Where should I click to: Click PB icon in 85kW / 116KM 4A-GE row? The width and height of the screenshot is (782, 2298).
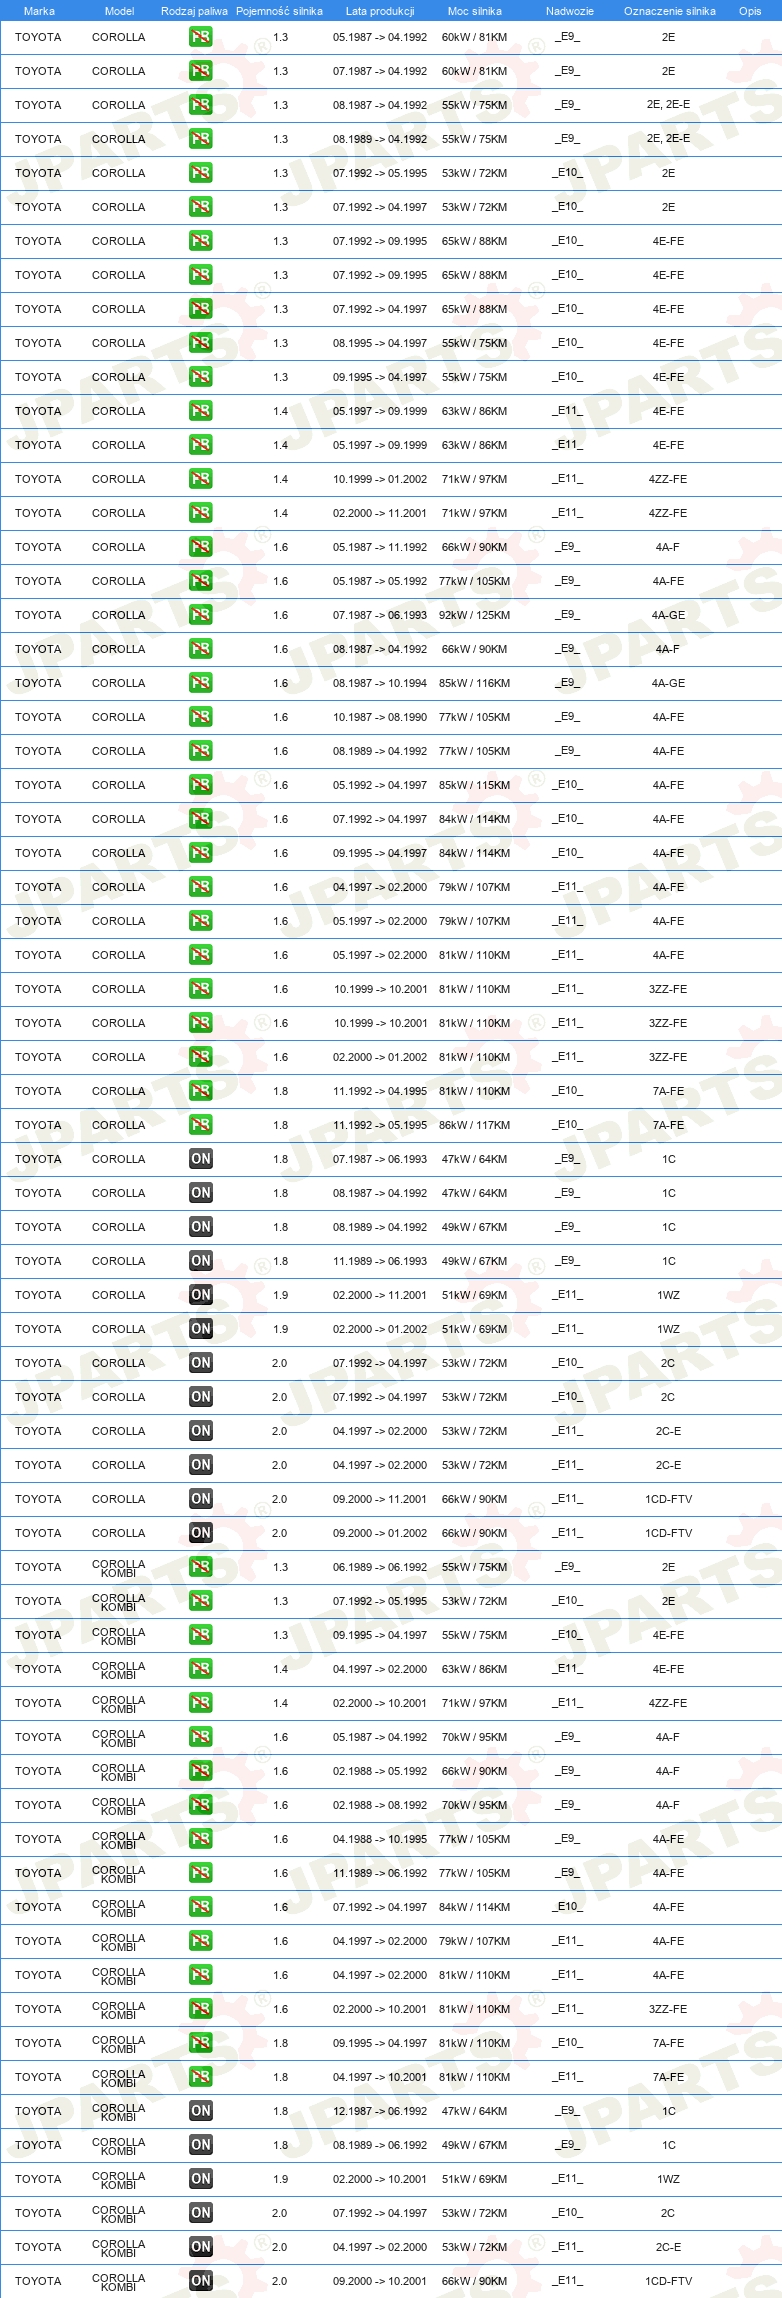tap(201, 683)
